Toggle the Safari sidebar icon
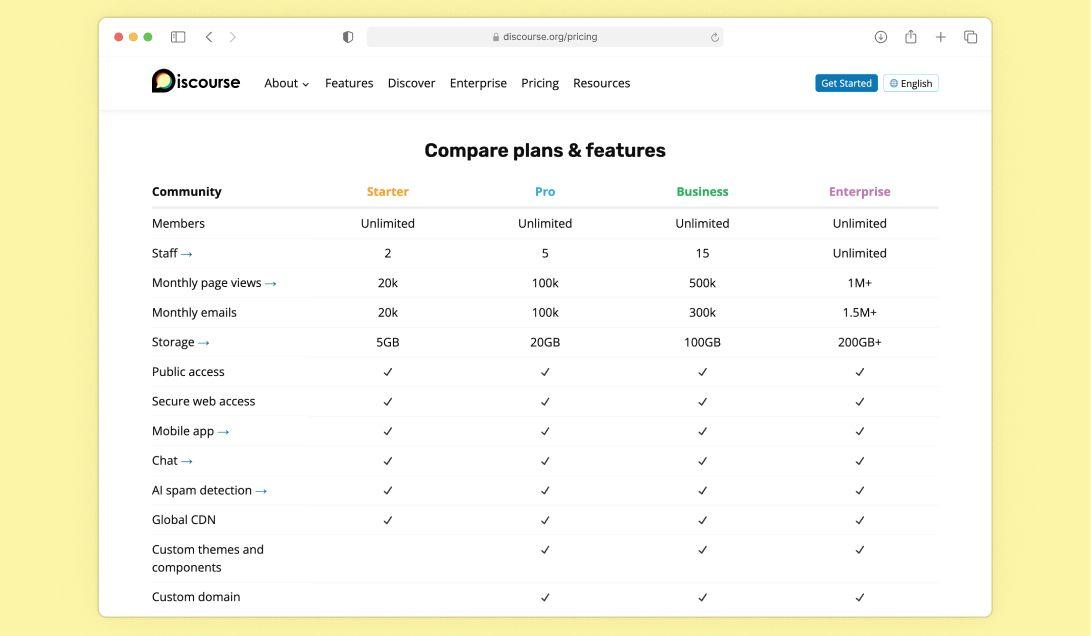1091x636 pixels. (x=178, y=37)
